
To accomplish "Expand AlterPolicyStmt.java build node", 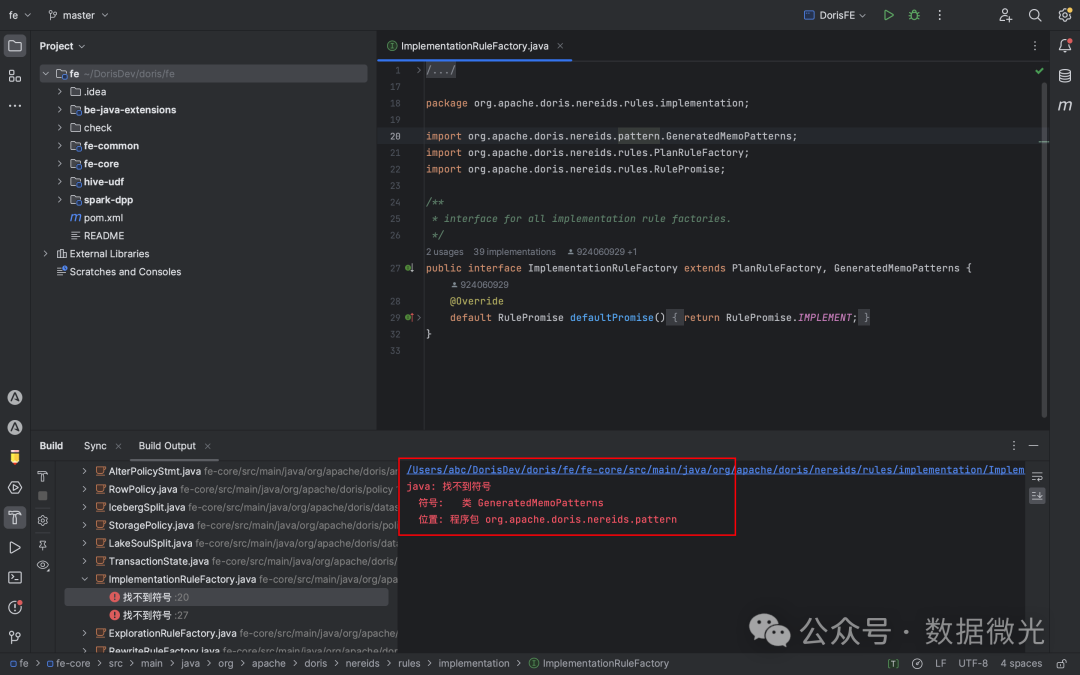I will pos(85,471).
